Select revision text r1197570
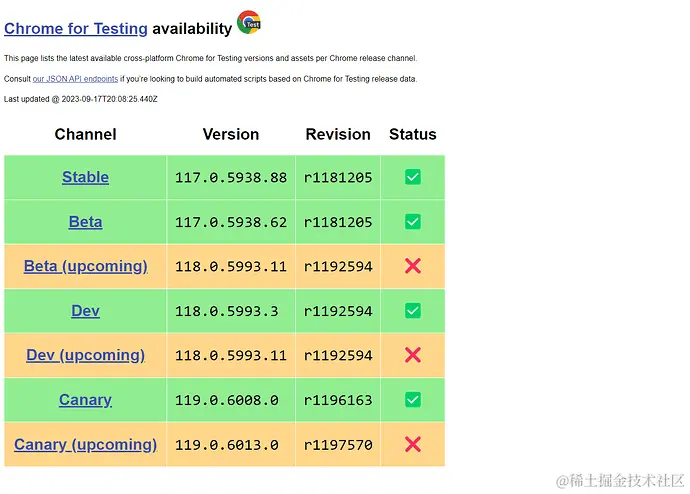Viewport: 690px width, 494px height. coord(338,445)
